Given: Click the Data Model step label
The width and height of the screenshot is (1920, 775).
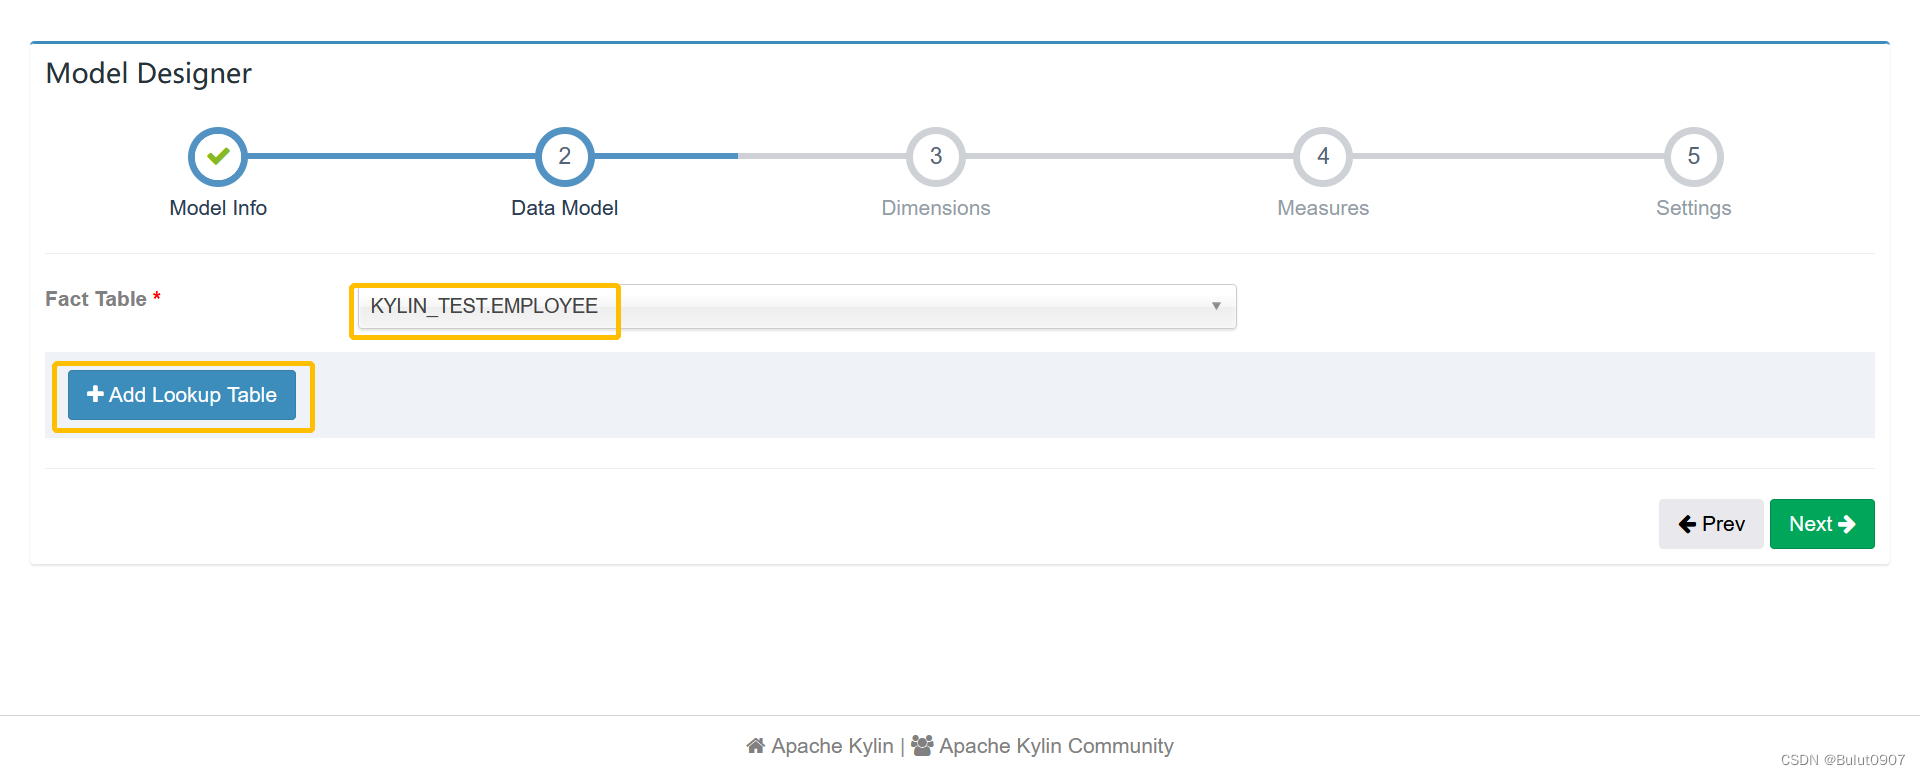Looking at the screenshot, I should (565, 208).
